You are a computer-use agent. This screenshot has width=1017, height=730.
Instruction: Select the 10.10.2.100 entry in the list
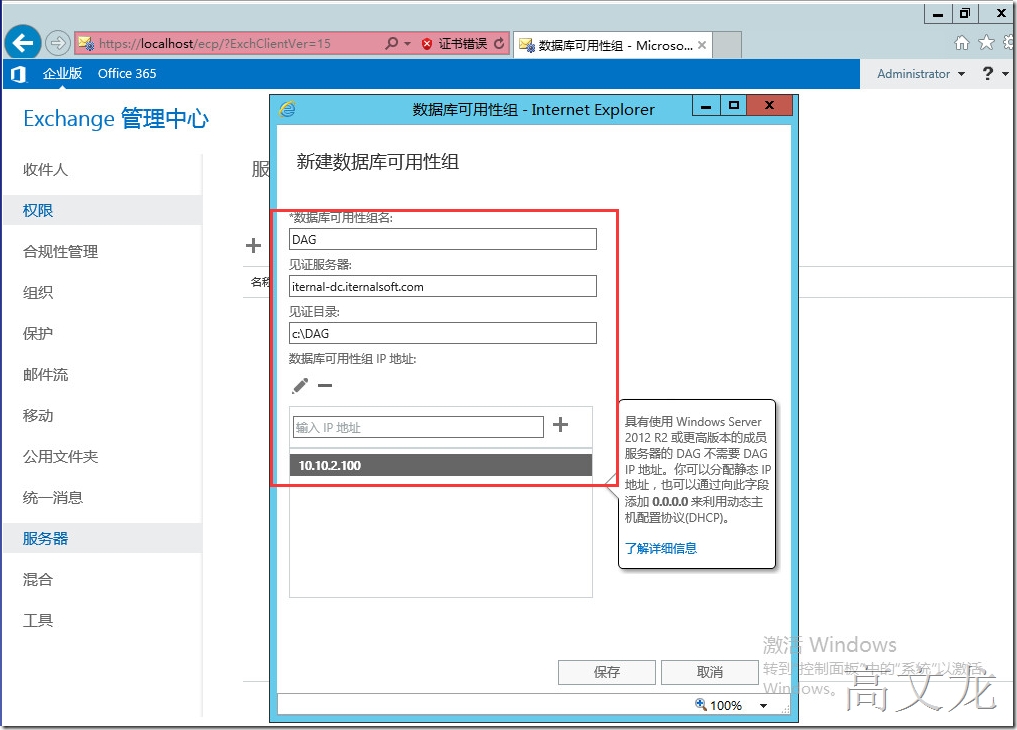[x=440, y=465]
